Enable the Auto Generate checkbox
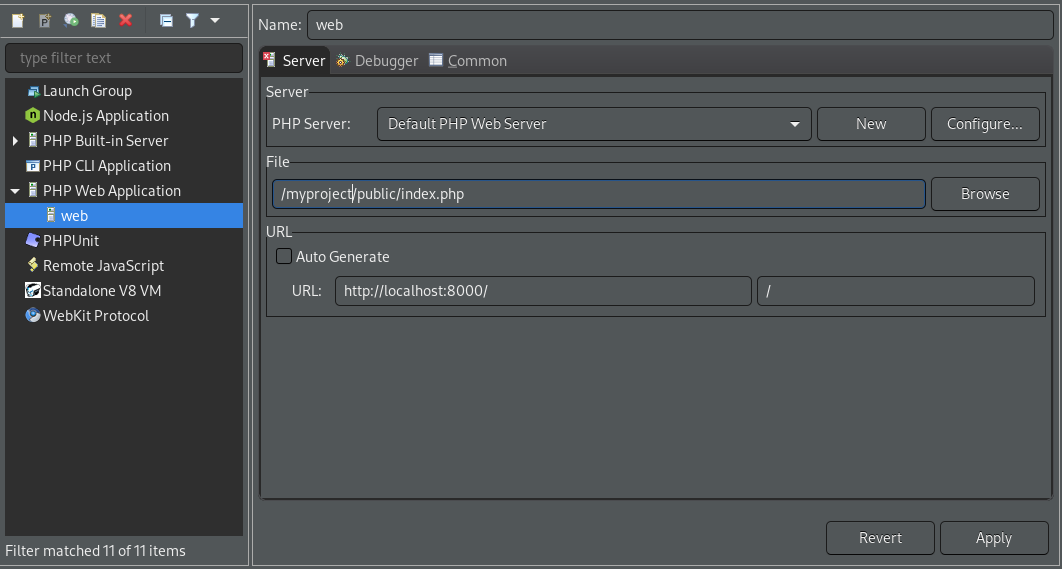Viewport: 1062px width, 569px height. pyautogui.click(x=284, y=257)
